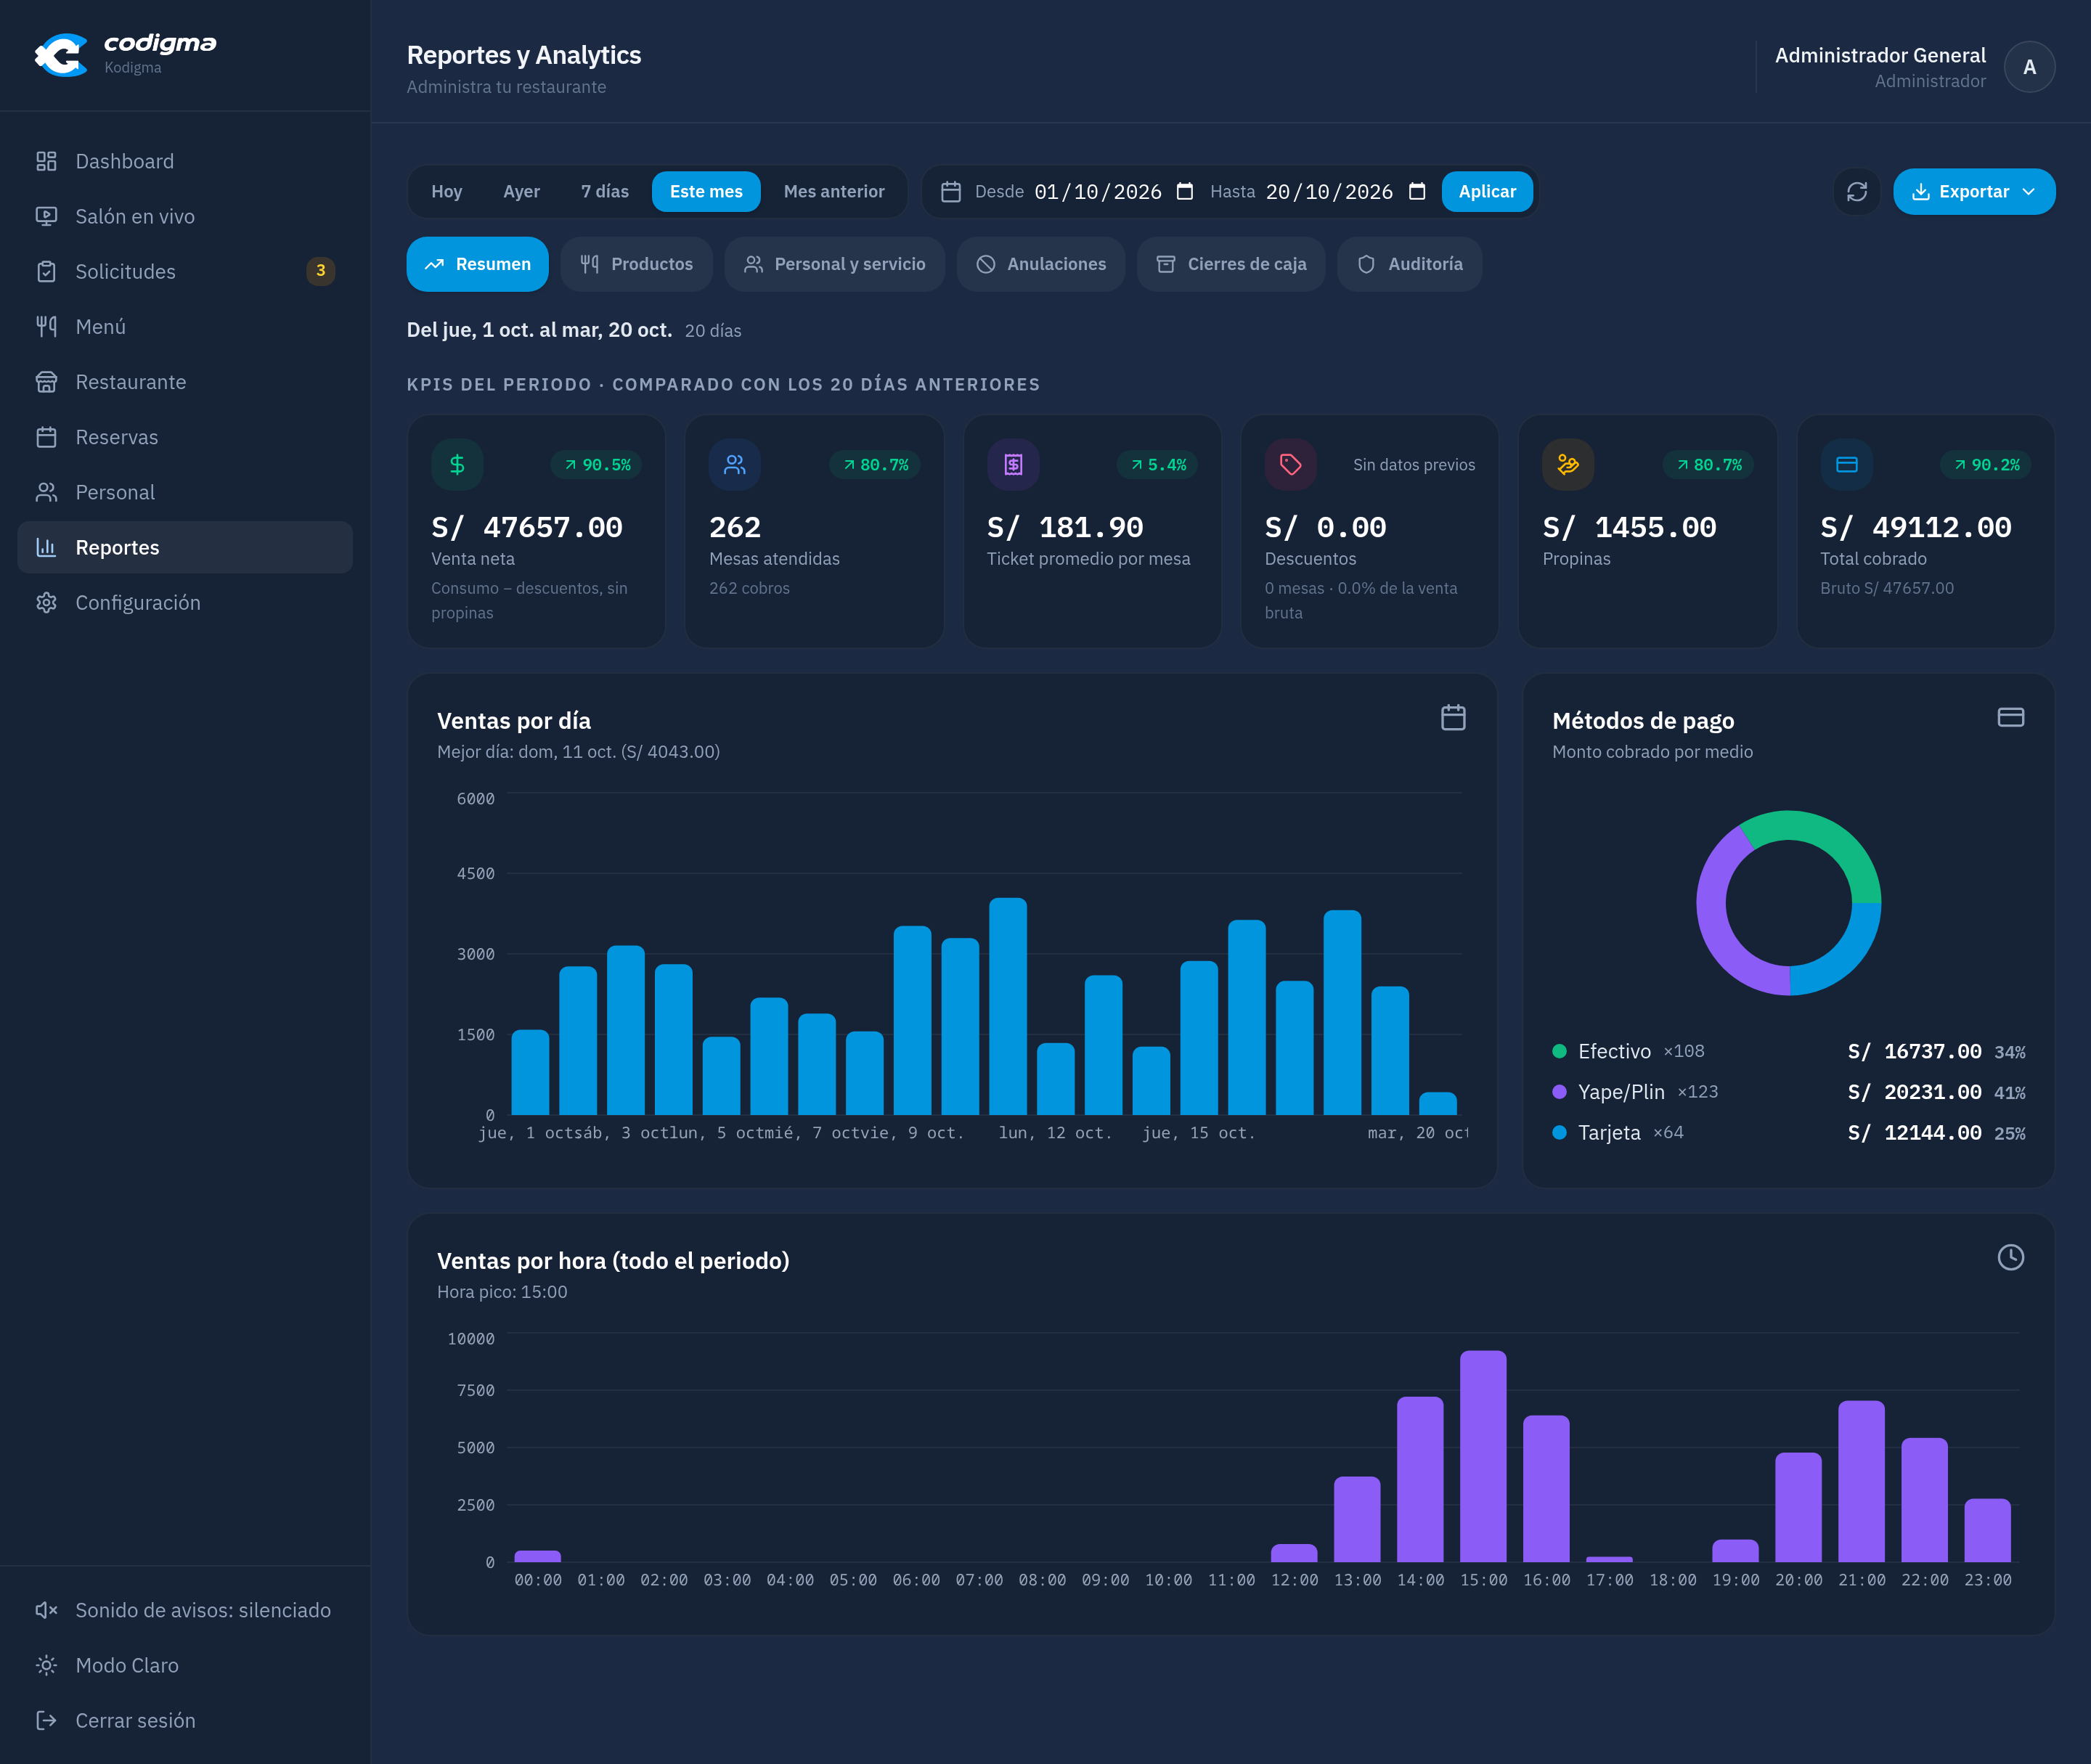Click the Propinas tips icon
The image size is (2091, 1764).
click(x=1568, y=464)
